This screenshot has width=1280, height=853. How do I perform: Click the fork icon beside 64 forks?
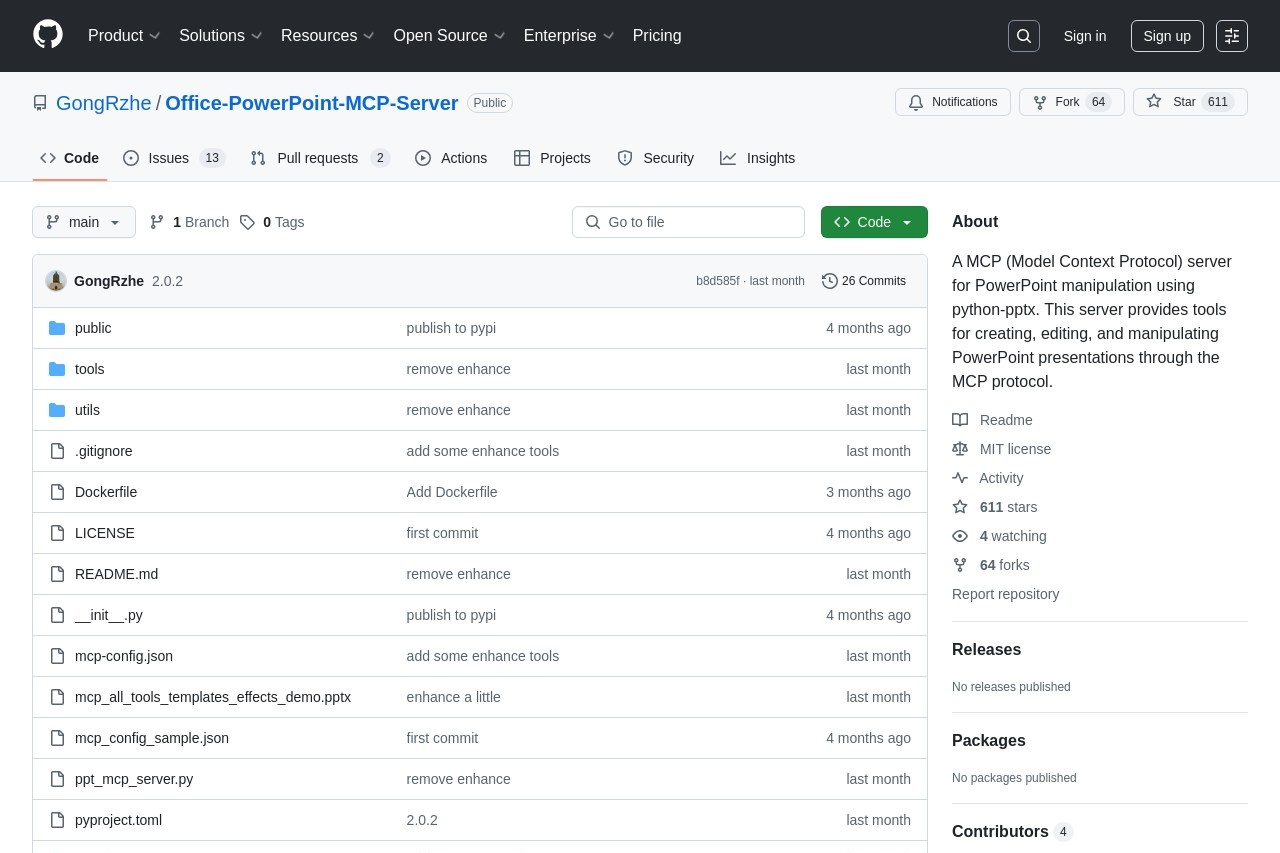click(960, 565)
